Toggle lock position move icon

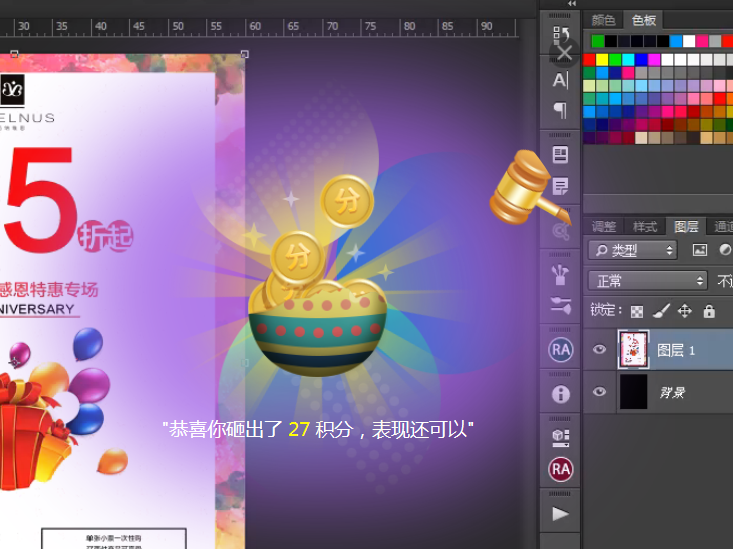(684, 311)
